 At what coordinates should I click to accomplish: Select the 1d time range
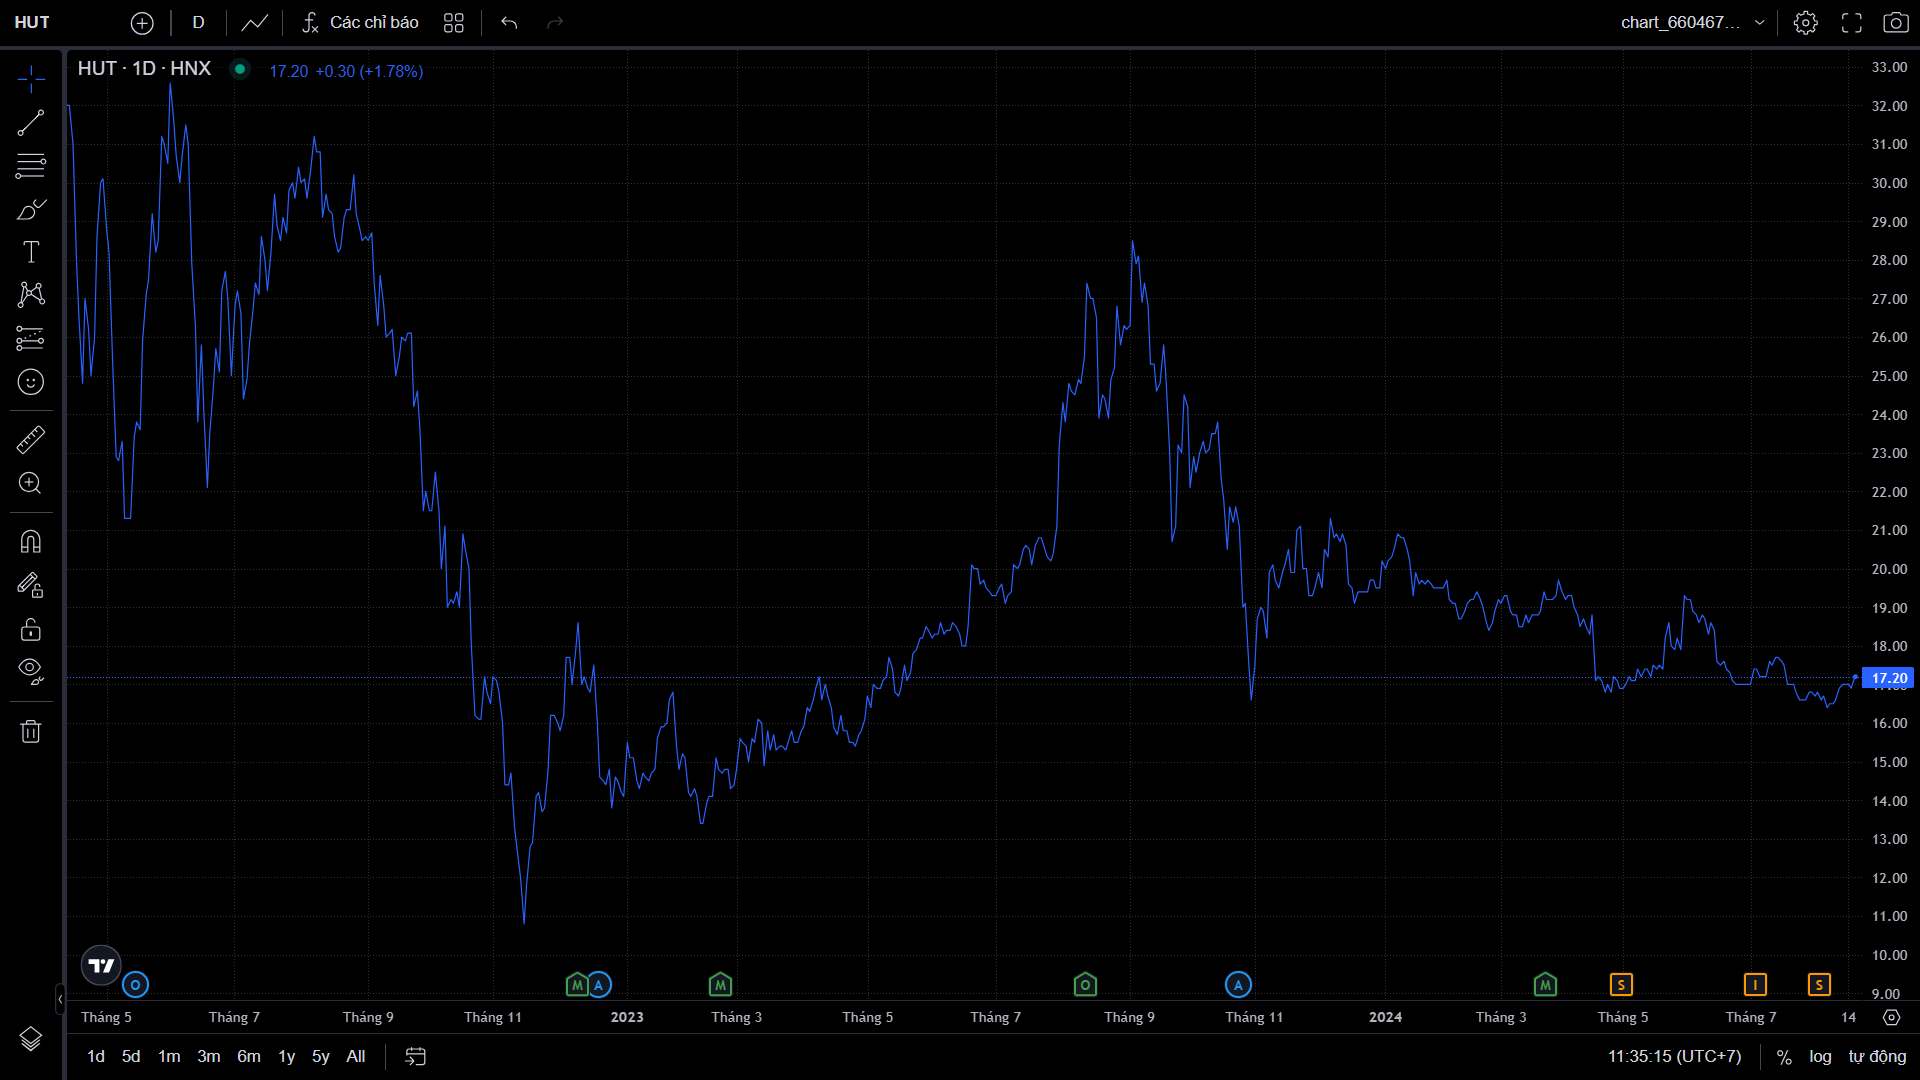point(96,1057)
